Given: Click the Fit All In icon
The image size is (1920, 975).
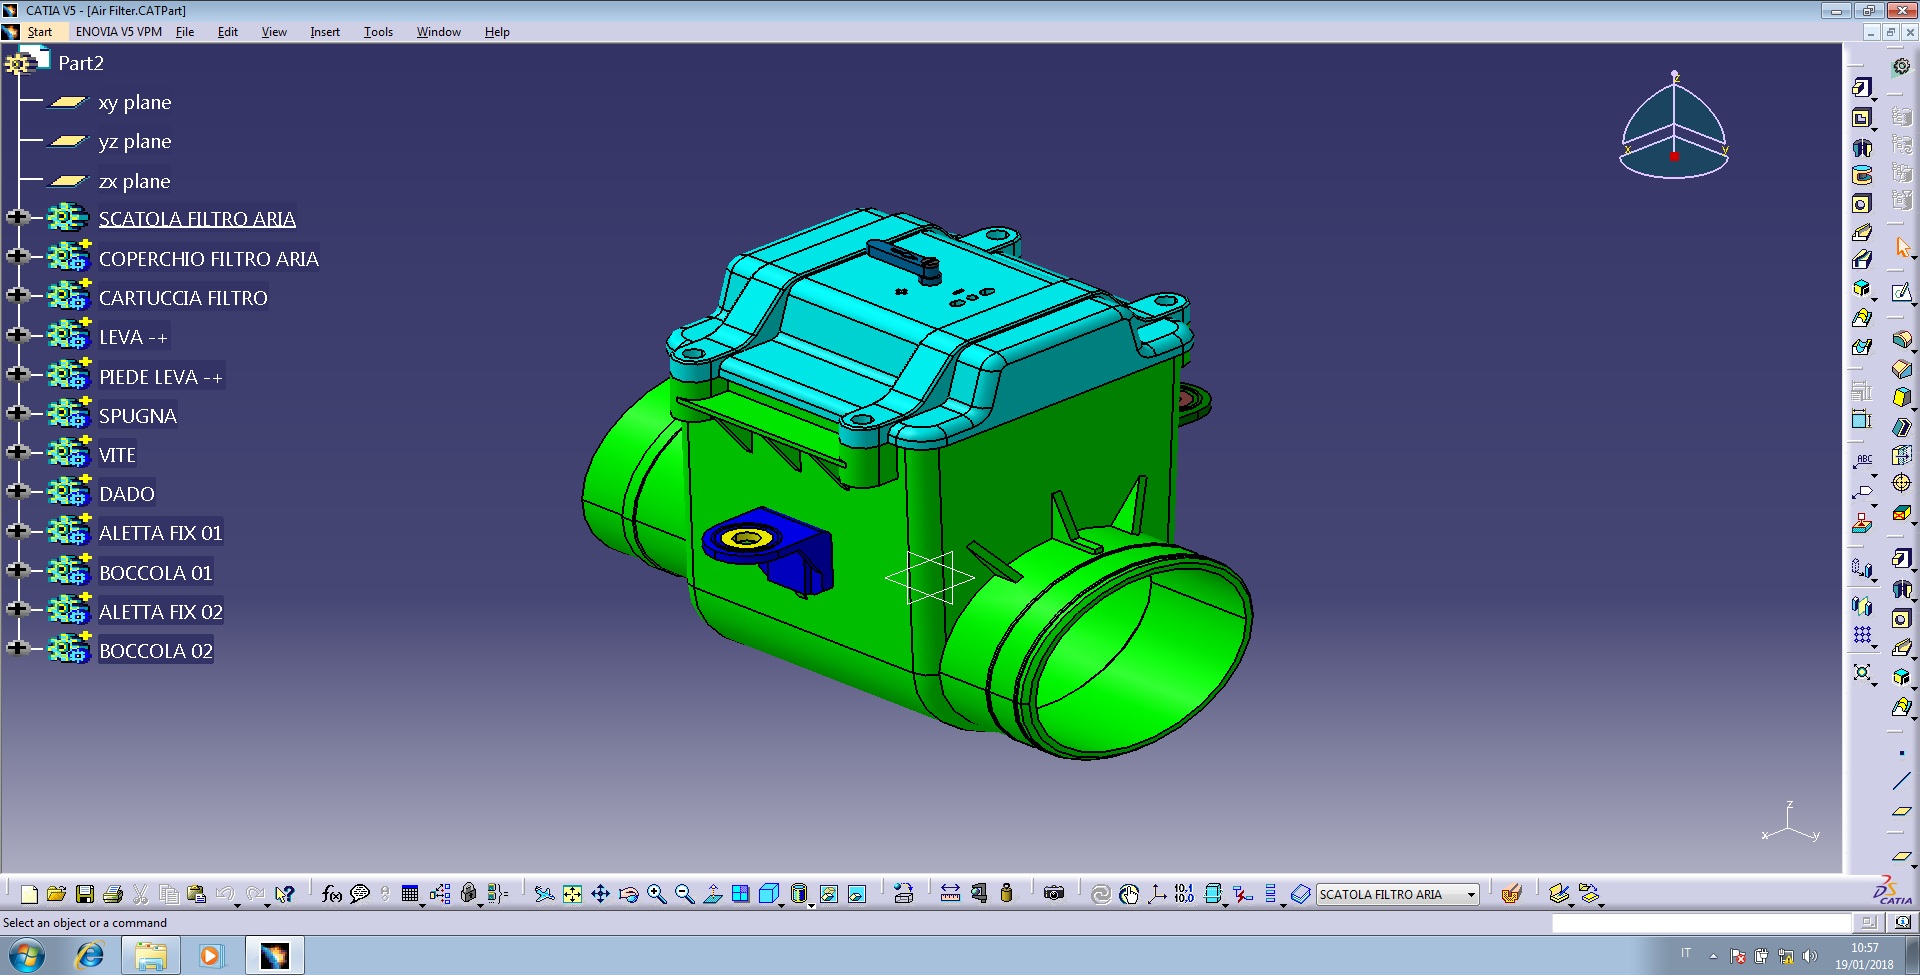Looking at the screenshot, I should (572, 894).
